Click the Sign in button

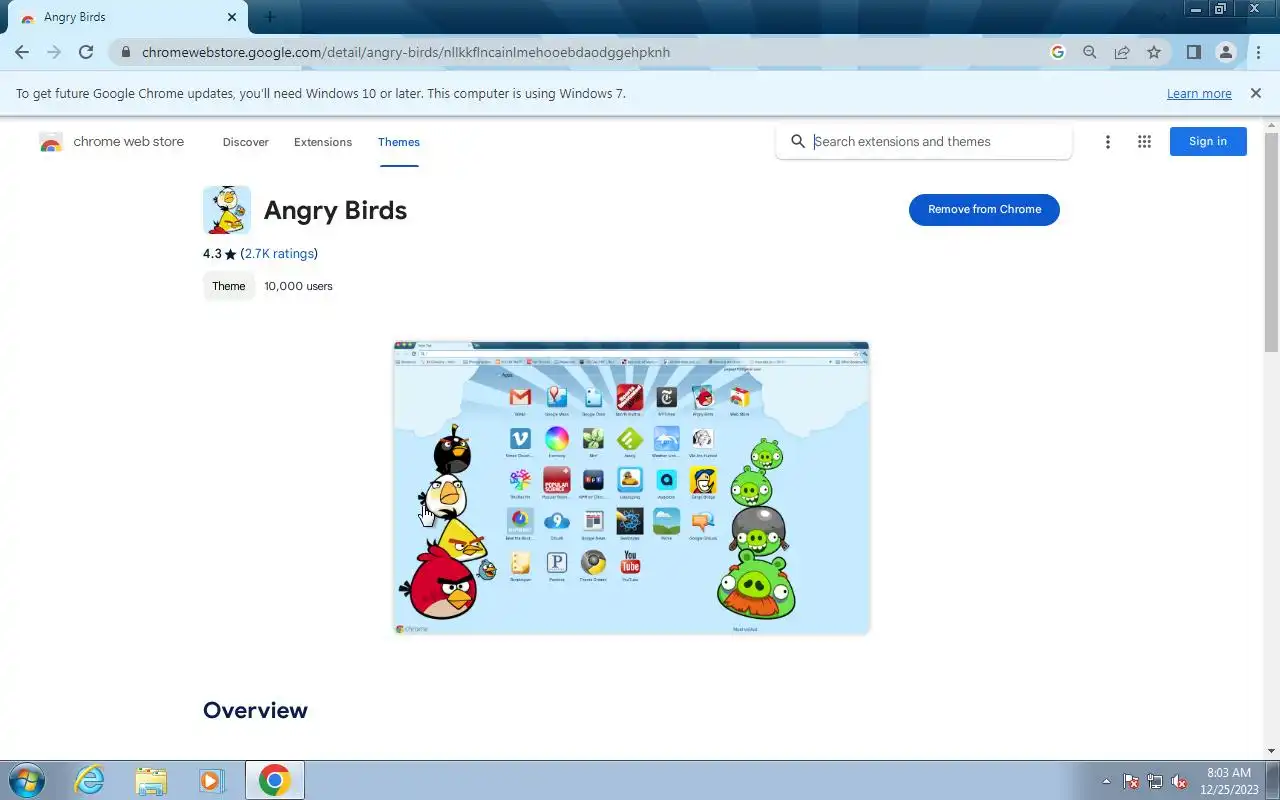1208,141
